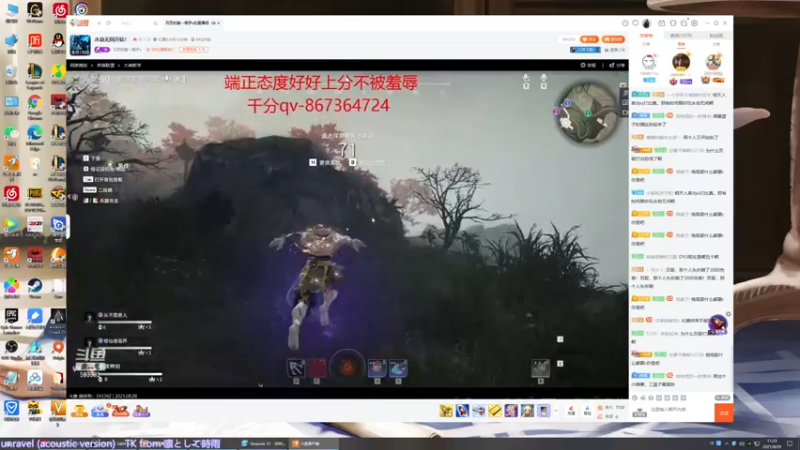Open the second-place avatar on the left of the ranking

click(x=649, y=62)
